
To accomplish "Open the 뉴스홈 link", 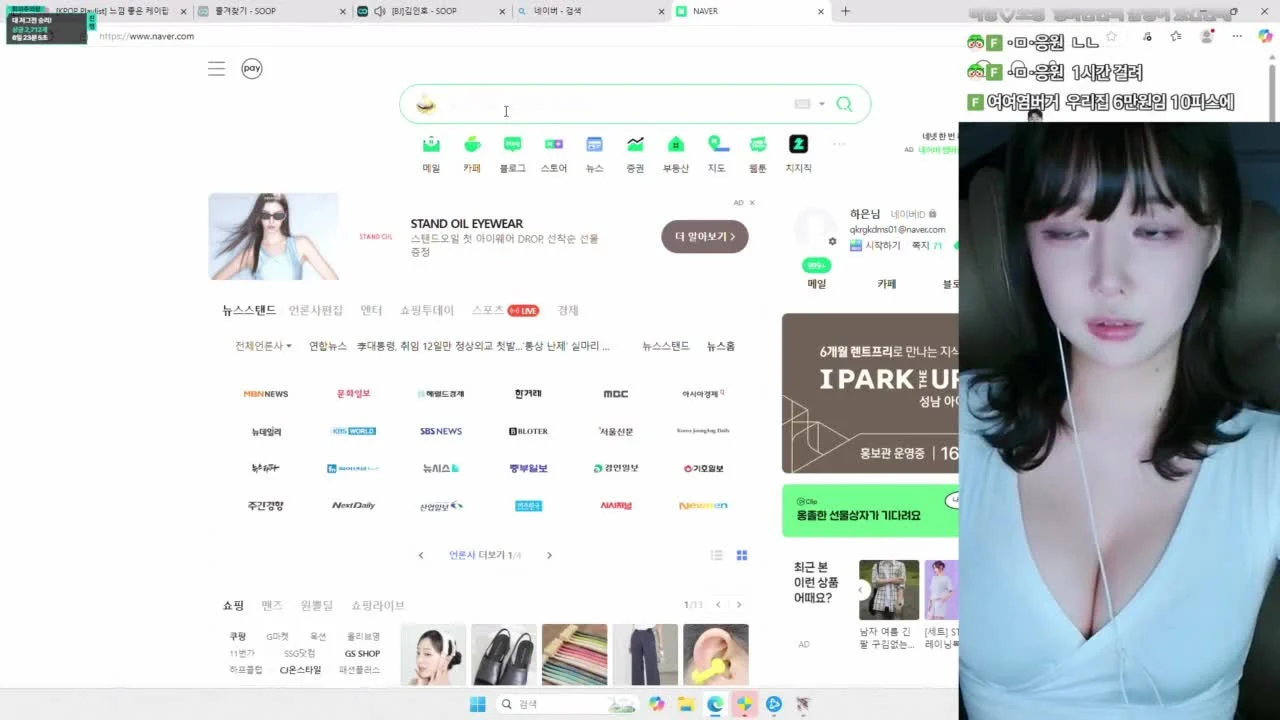I will 721,346.
